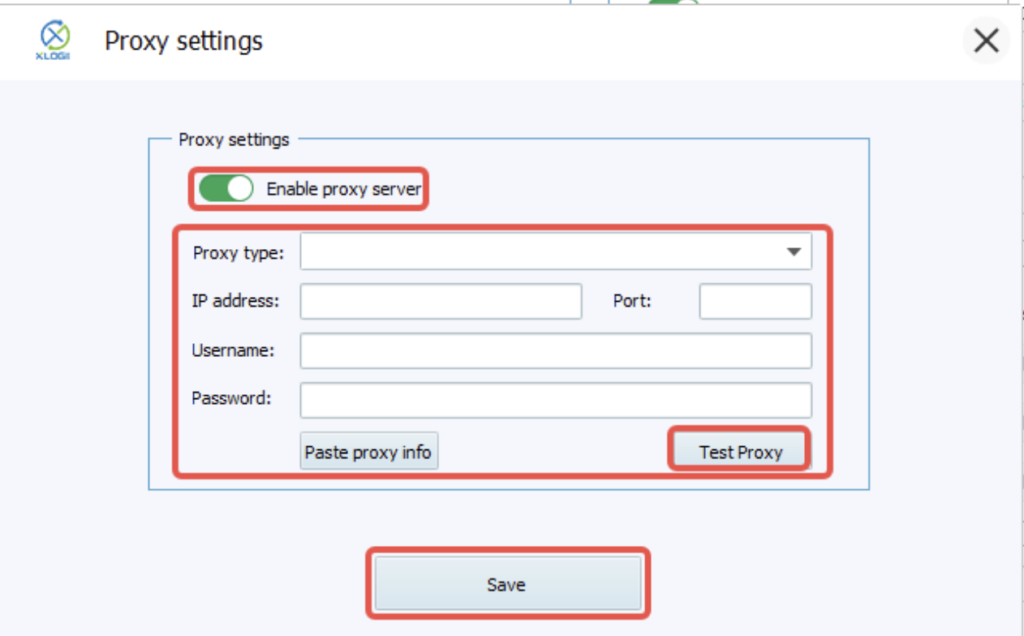Activate the Password text box

[556, 400]
